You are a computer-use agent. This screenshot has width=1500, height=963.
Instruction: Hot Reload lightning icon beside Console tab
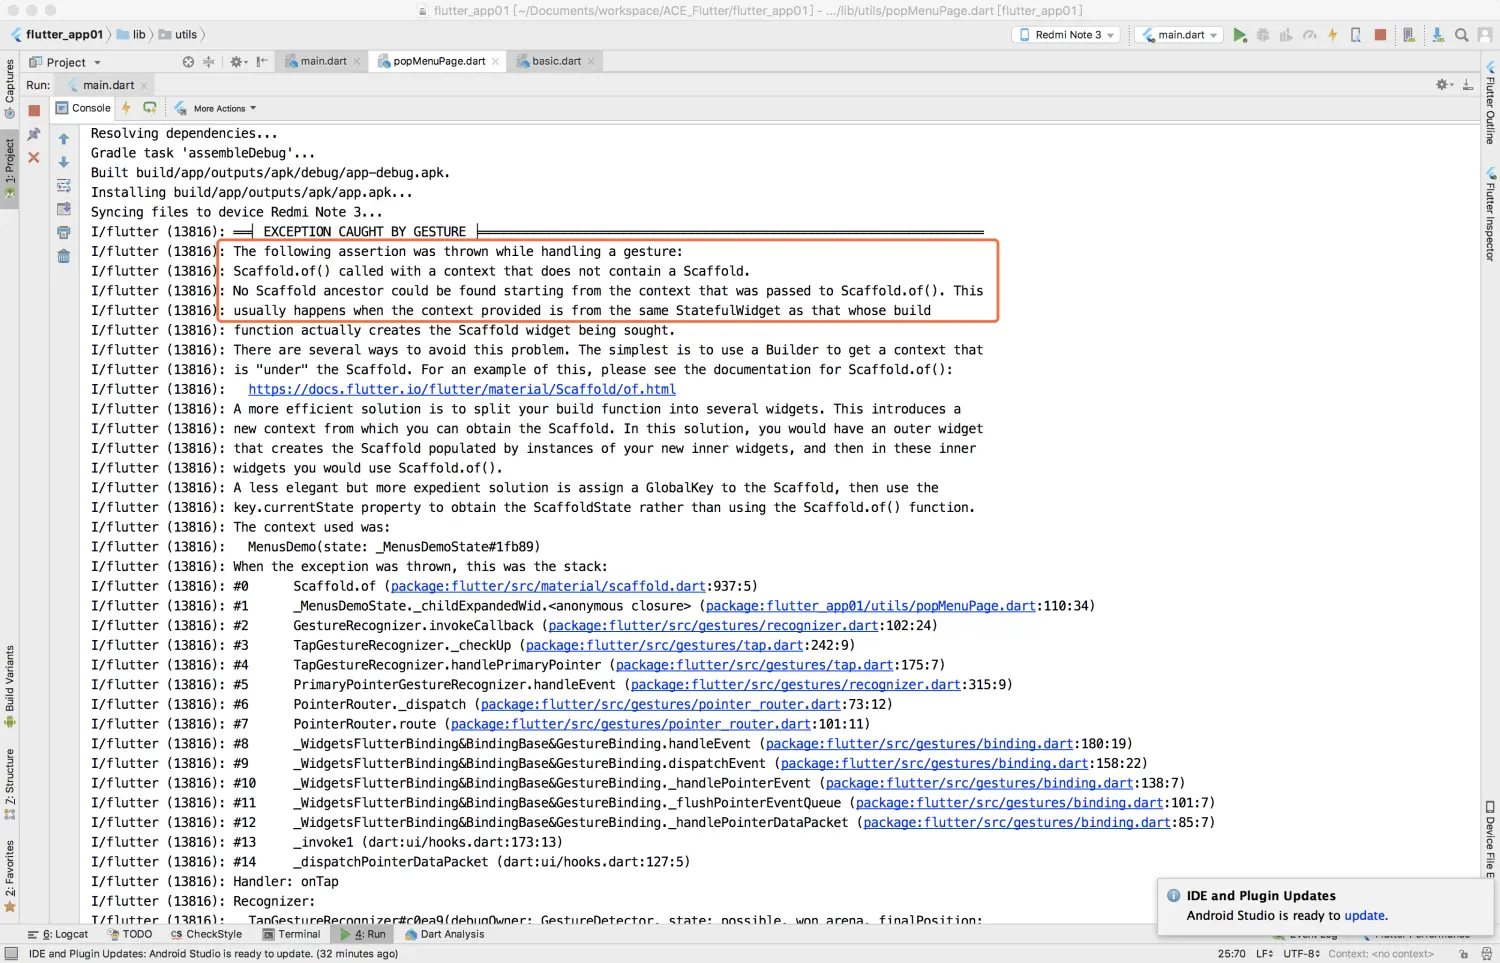tap(126, 108)
